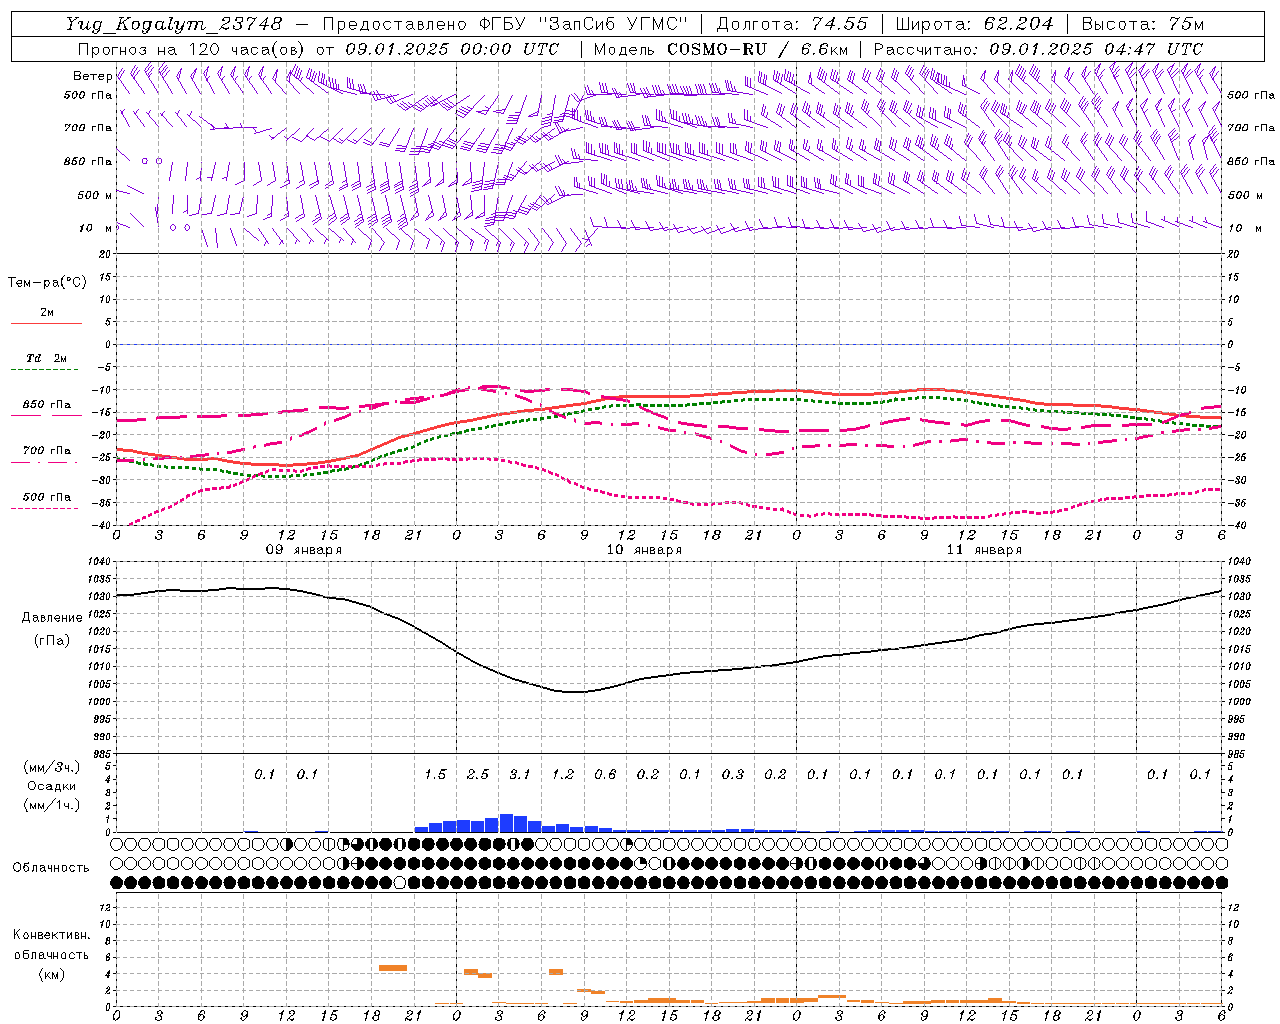The image size is (1280, 1024).
Task: Click the (мм/3ч.) precipitation unit label
Action: [x=52, y=767]
